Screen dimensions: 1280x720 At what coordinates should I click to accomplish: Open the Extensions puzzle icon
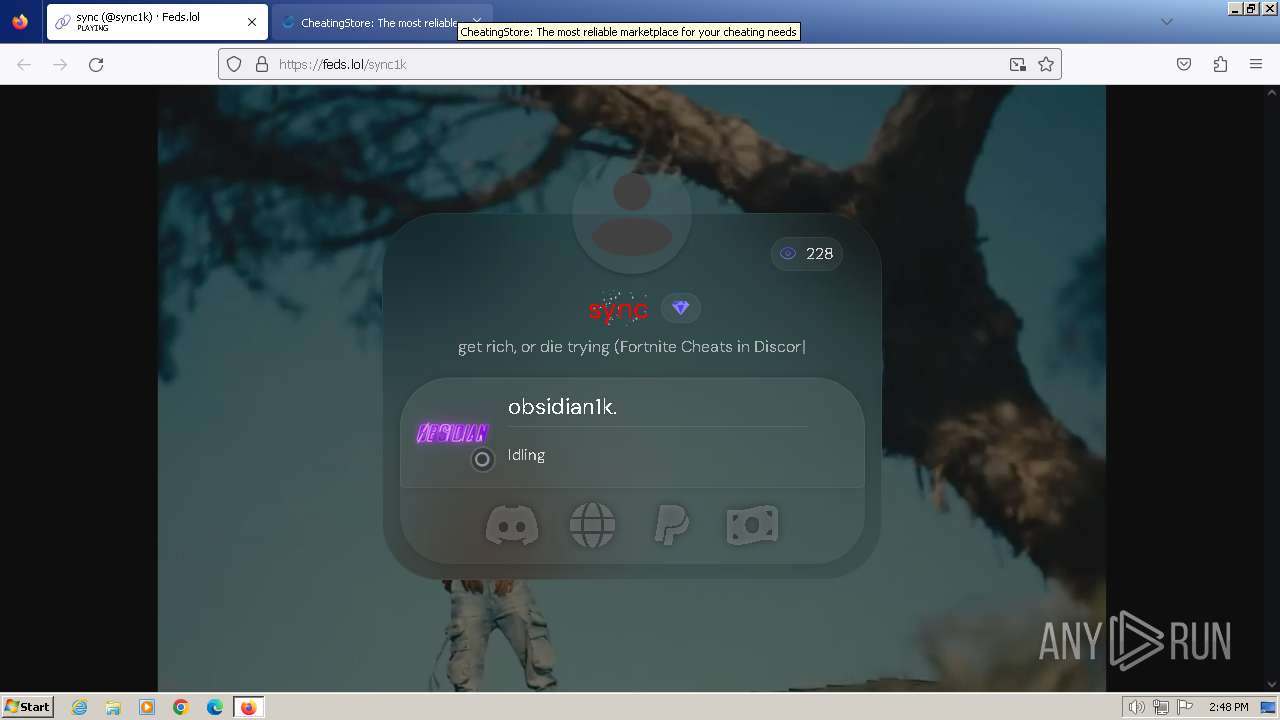[1220, 64]
